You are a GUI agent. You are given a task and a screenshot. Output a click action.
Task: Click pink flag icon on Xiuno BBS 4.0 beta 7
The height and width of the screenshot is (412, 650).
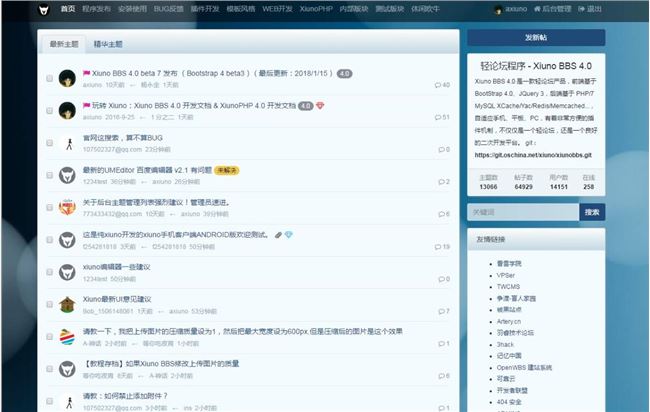point(86,73)
